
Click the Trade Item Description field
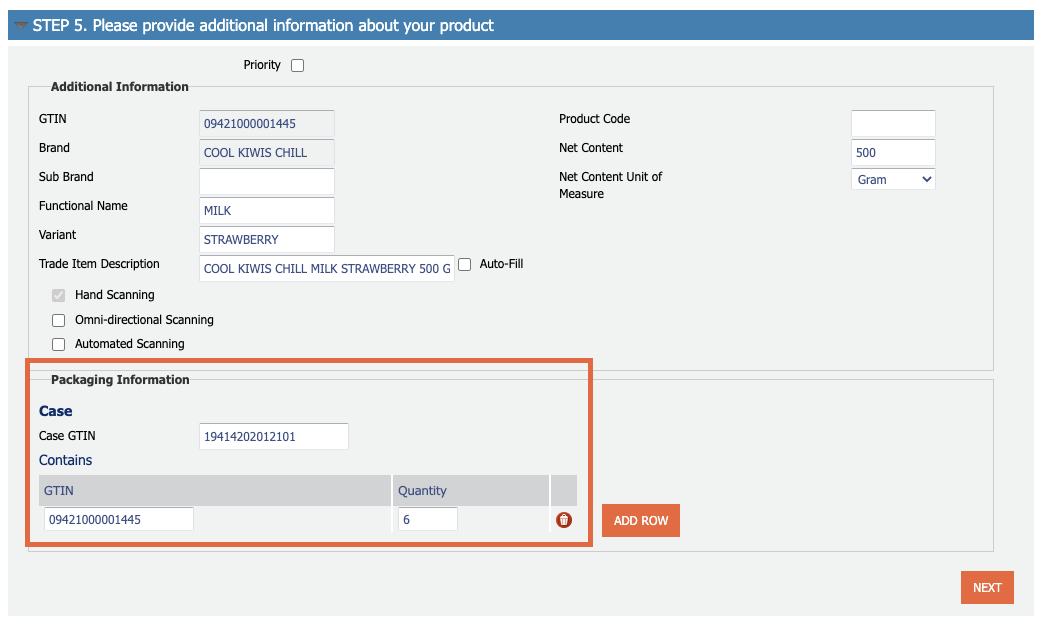[327, 269]
